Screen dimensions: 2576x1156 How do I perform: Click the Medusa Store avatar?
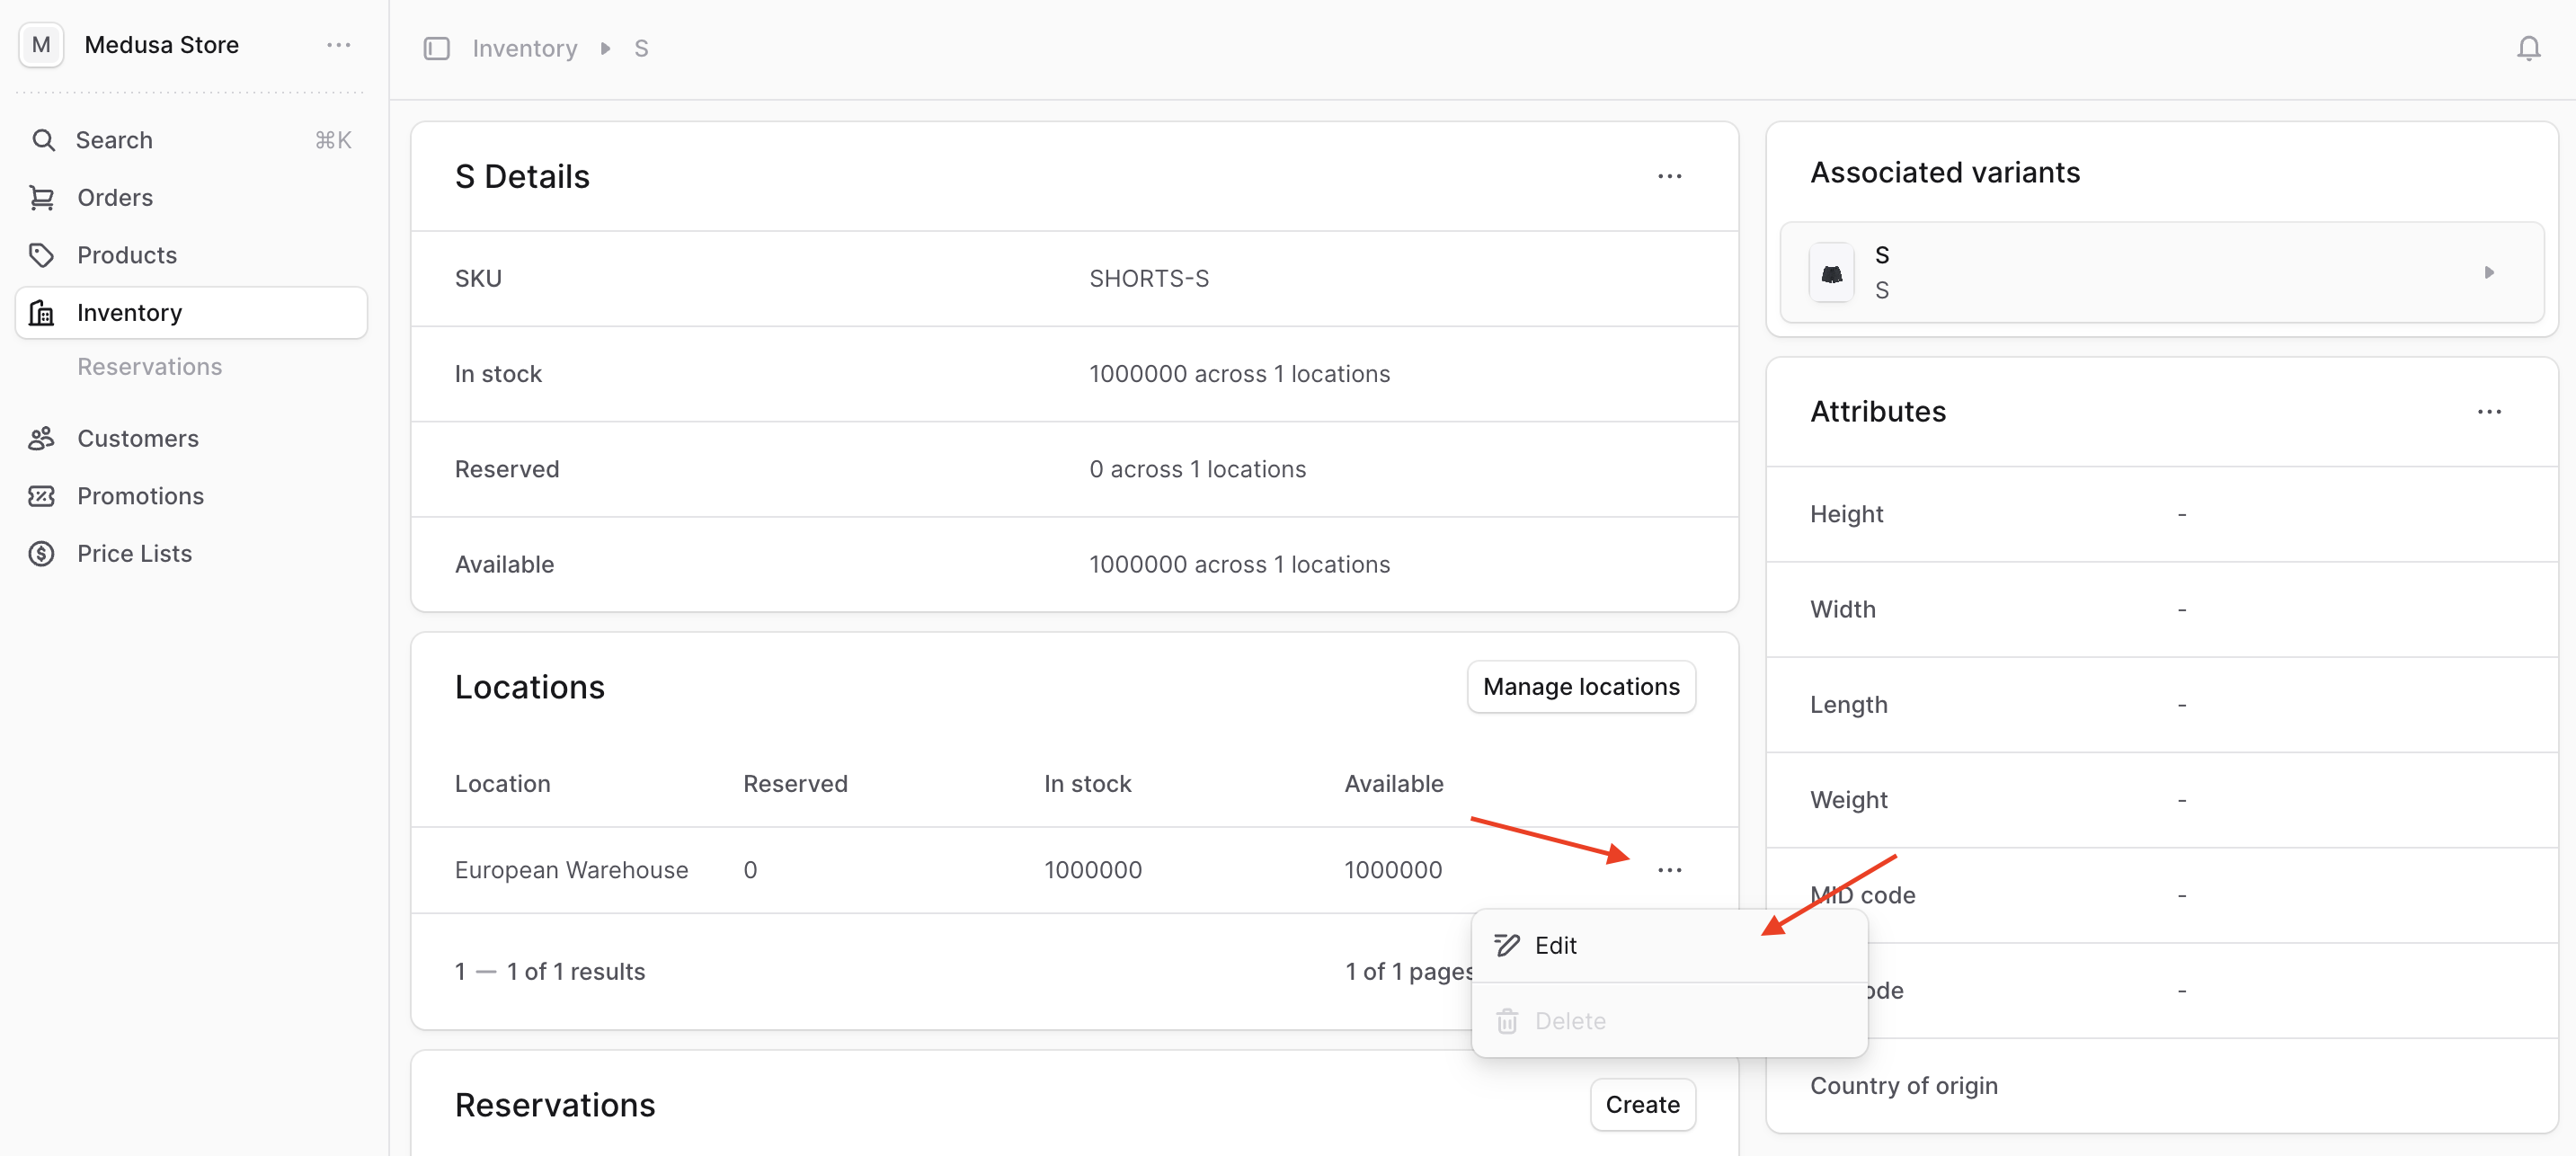click(x=40, y=44)
